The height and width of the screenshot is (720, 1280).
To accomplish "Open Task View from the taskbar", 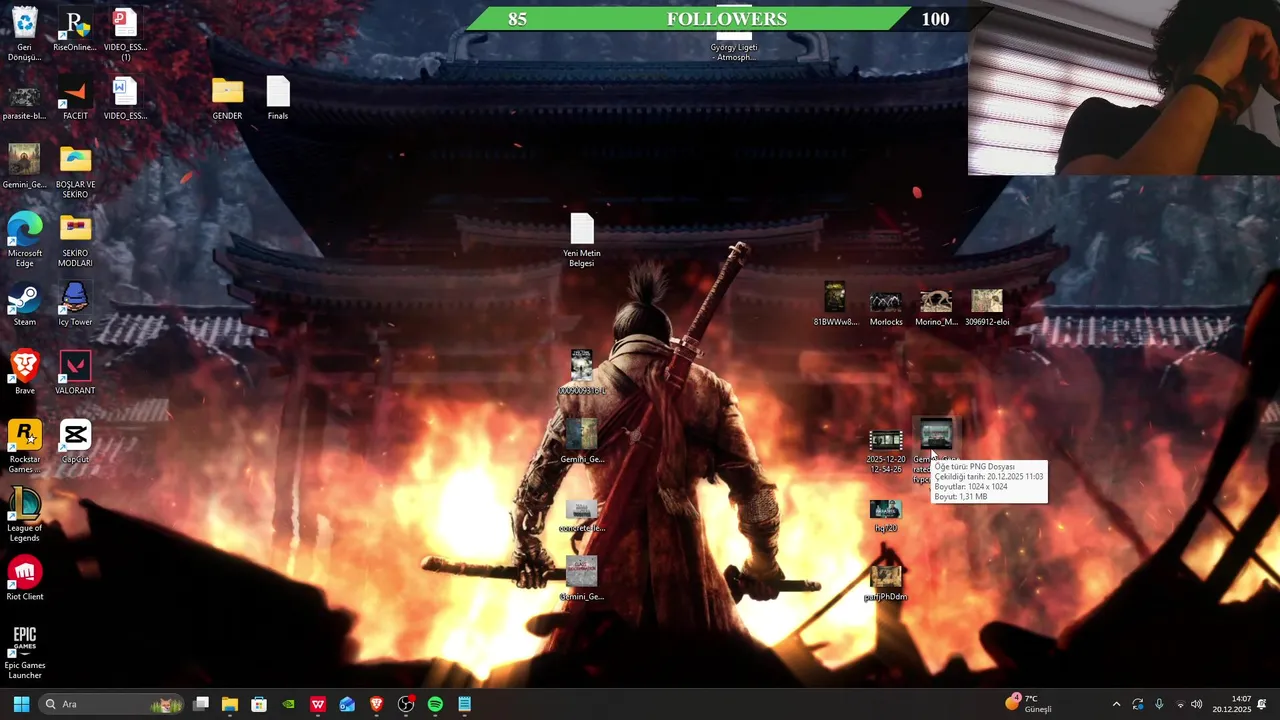I will 201,704.
